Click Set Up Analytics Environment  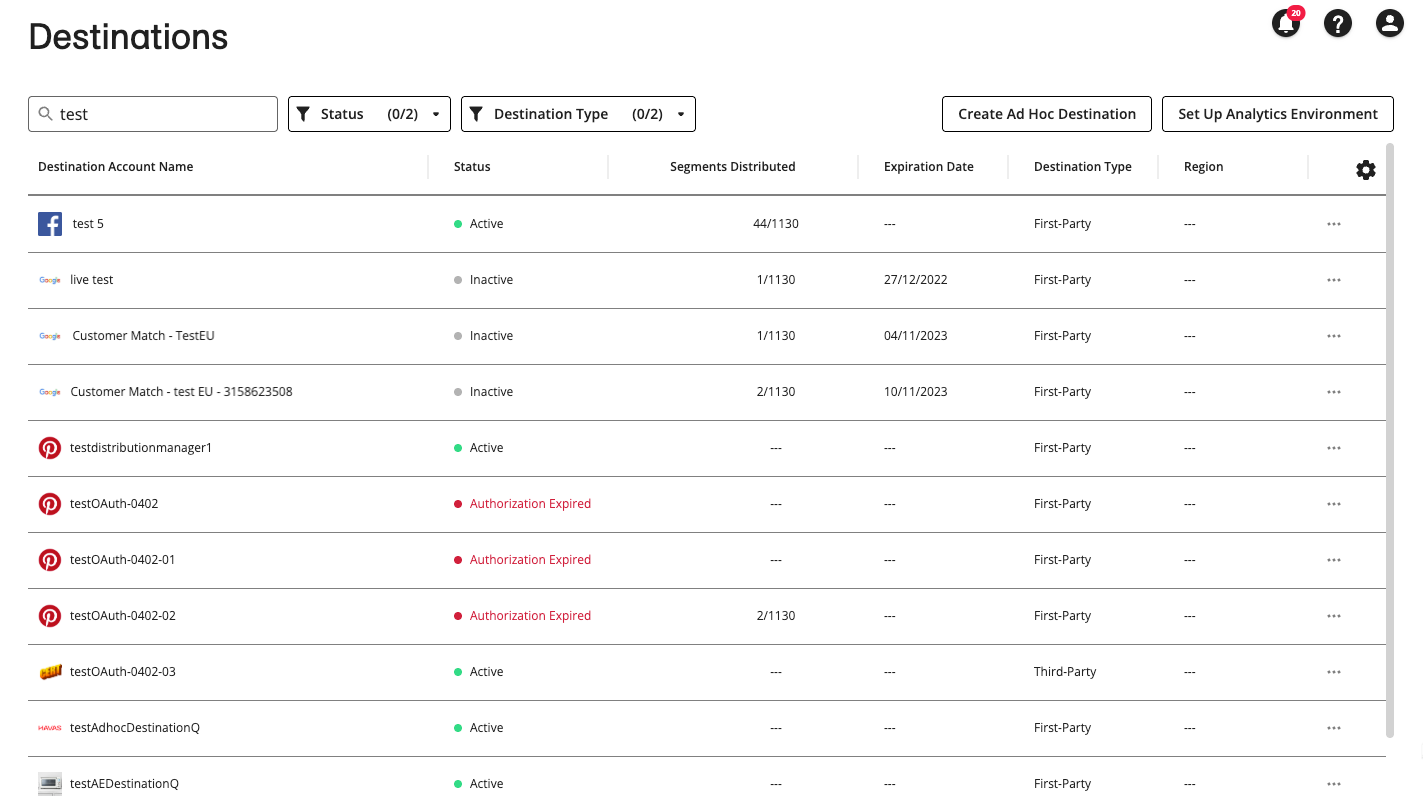point(1278,114)
